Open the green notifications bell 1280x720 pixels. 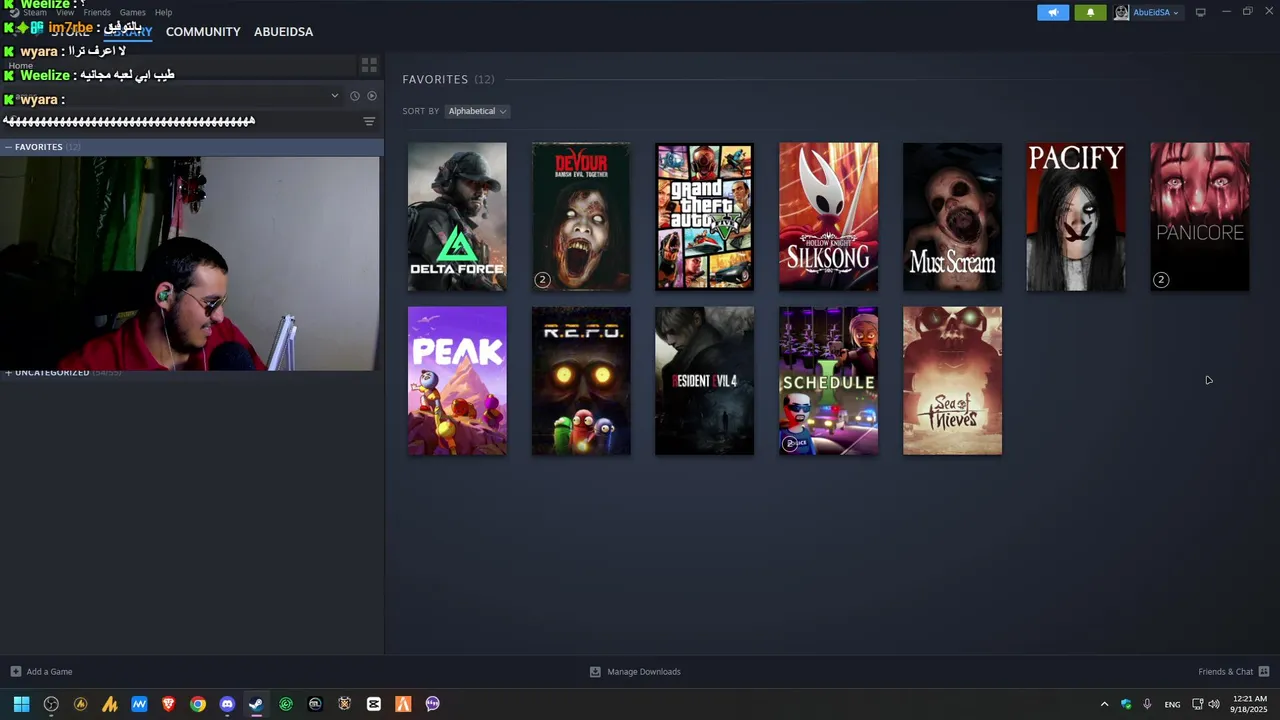point(1090,12)
